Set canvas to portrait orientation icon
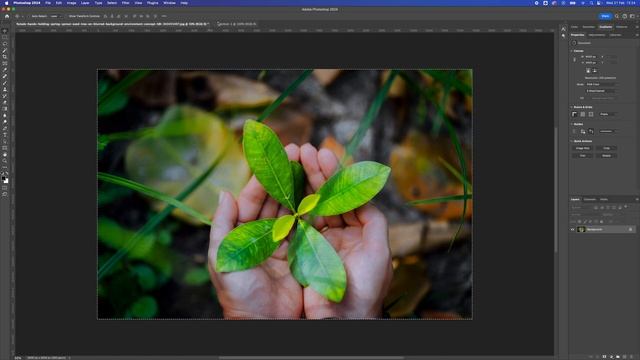 (588, 71)
